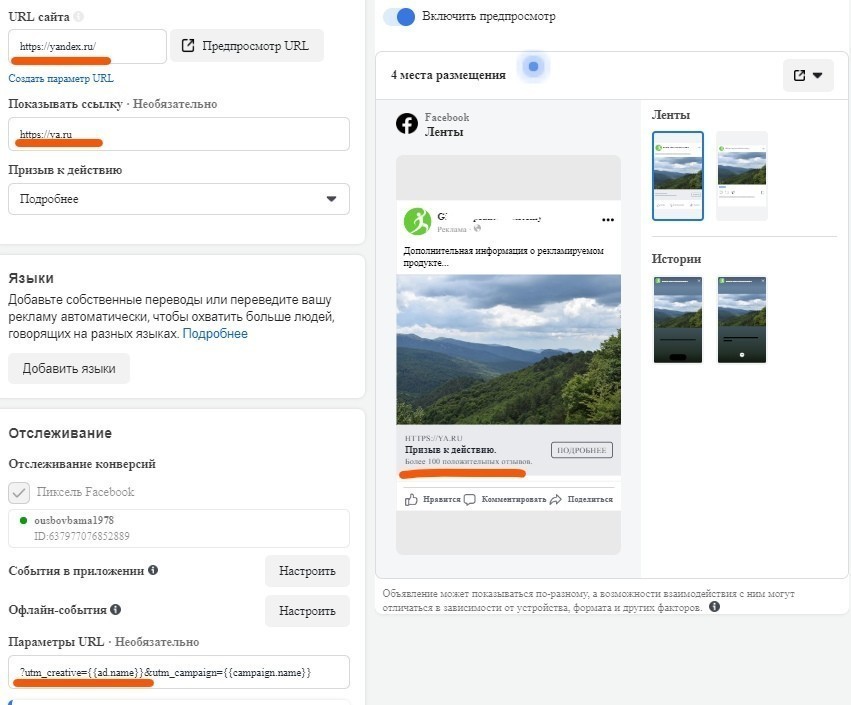Click the info icon next to URL сайта
Image resolution: width=851 pixels, height=705 pixels.
[x=79, y=17]
